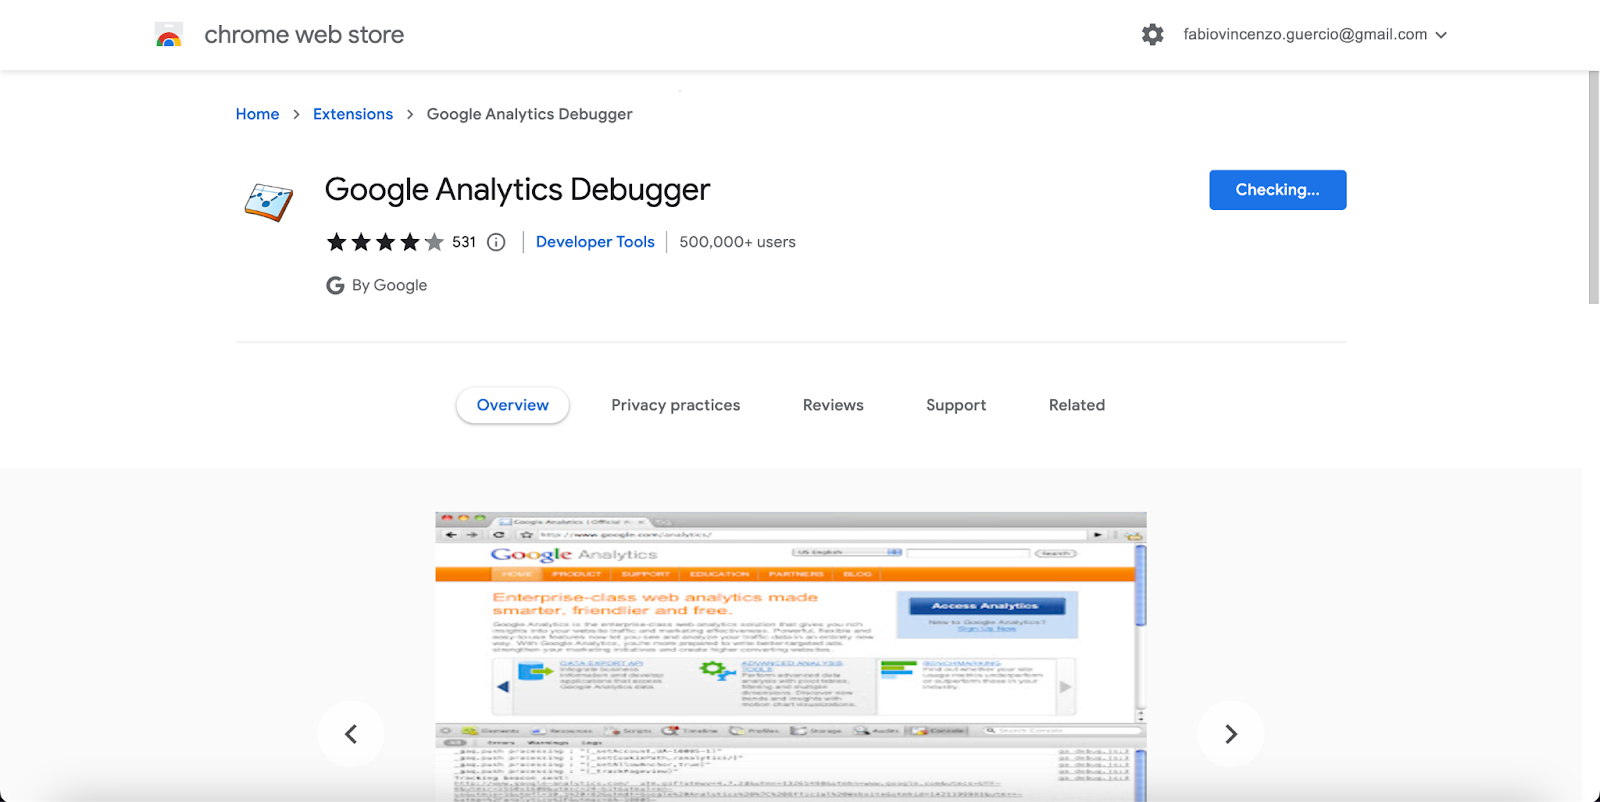Click the star rating icons
1600x802 pixels.
click(x=385, y=242)
